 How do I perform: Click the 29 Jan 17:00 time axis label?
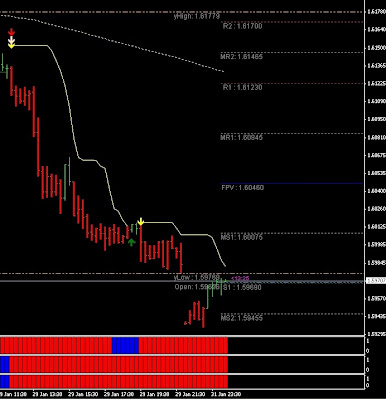(x=118, y=394)
